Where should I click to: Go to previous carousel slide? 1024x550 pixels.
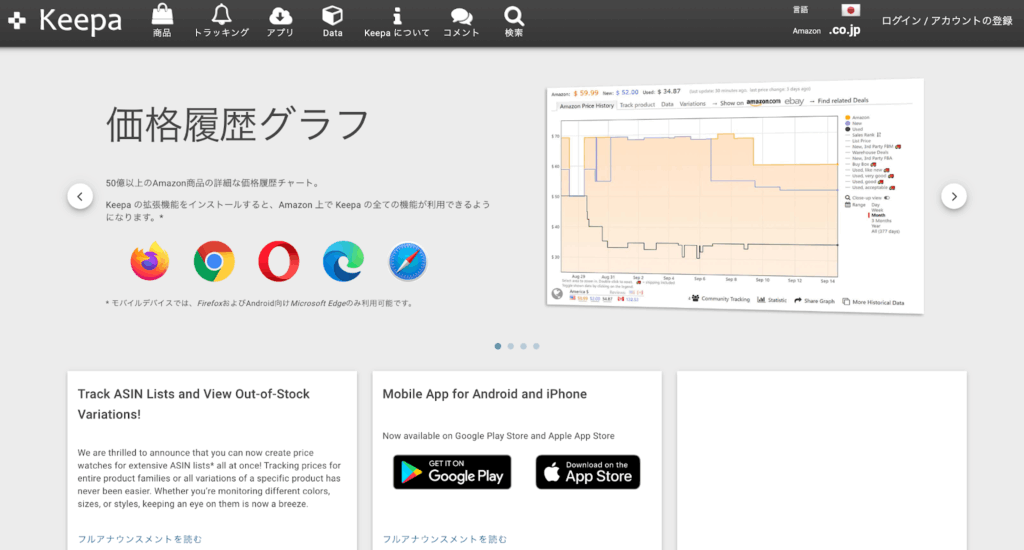(x=80, y=196)
